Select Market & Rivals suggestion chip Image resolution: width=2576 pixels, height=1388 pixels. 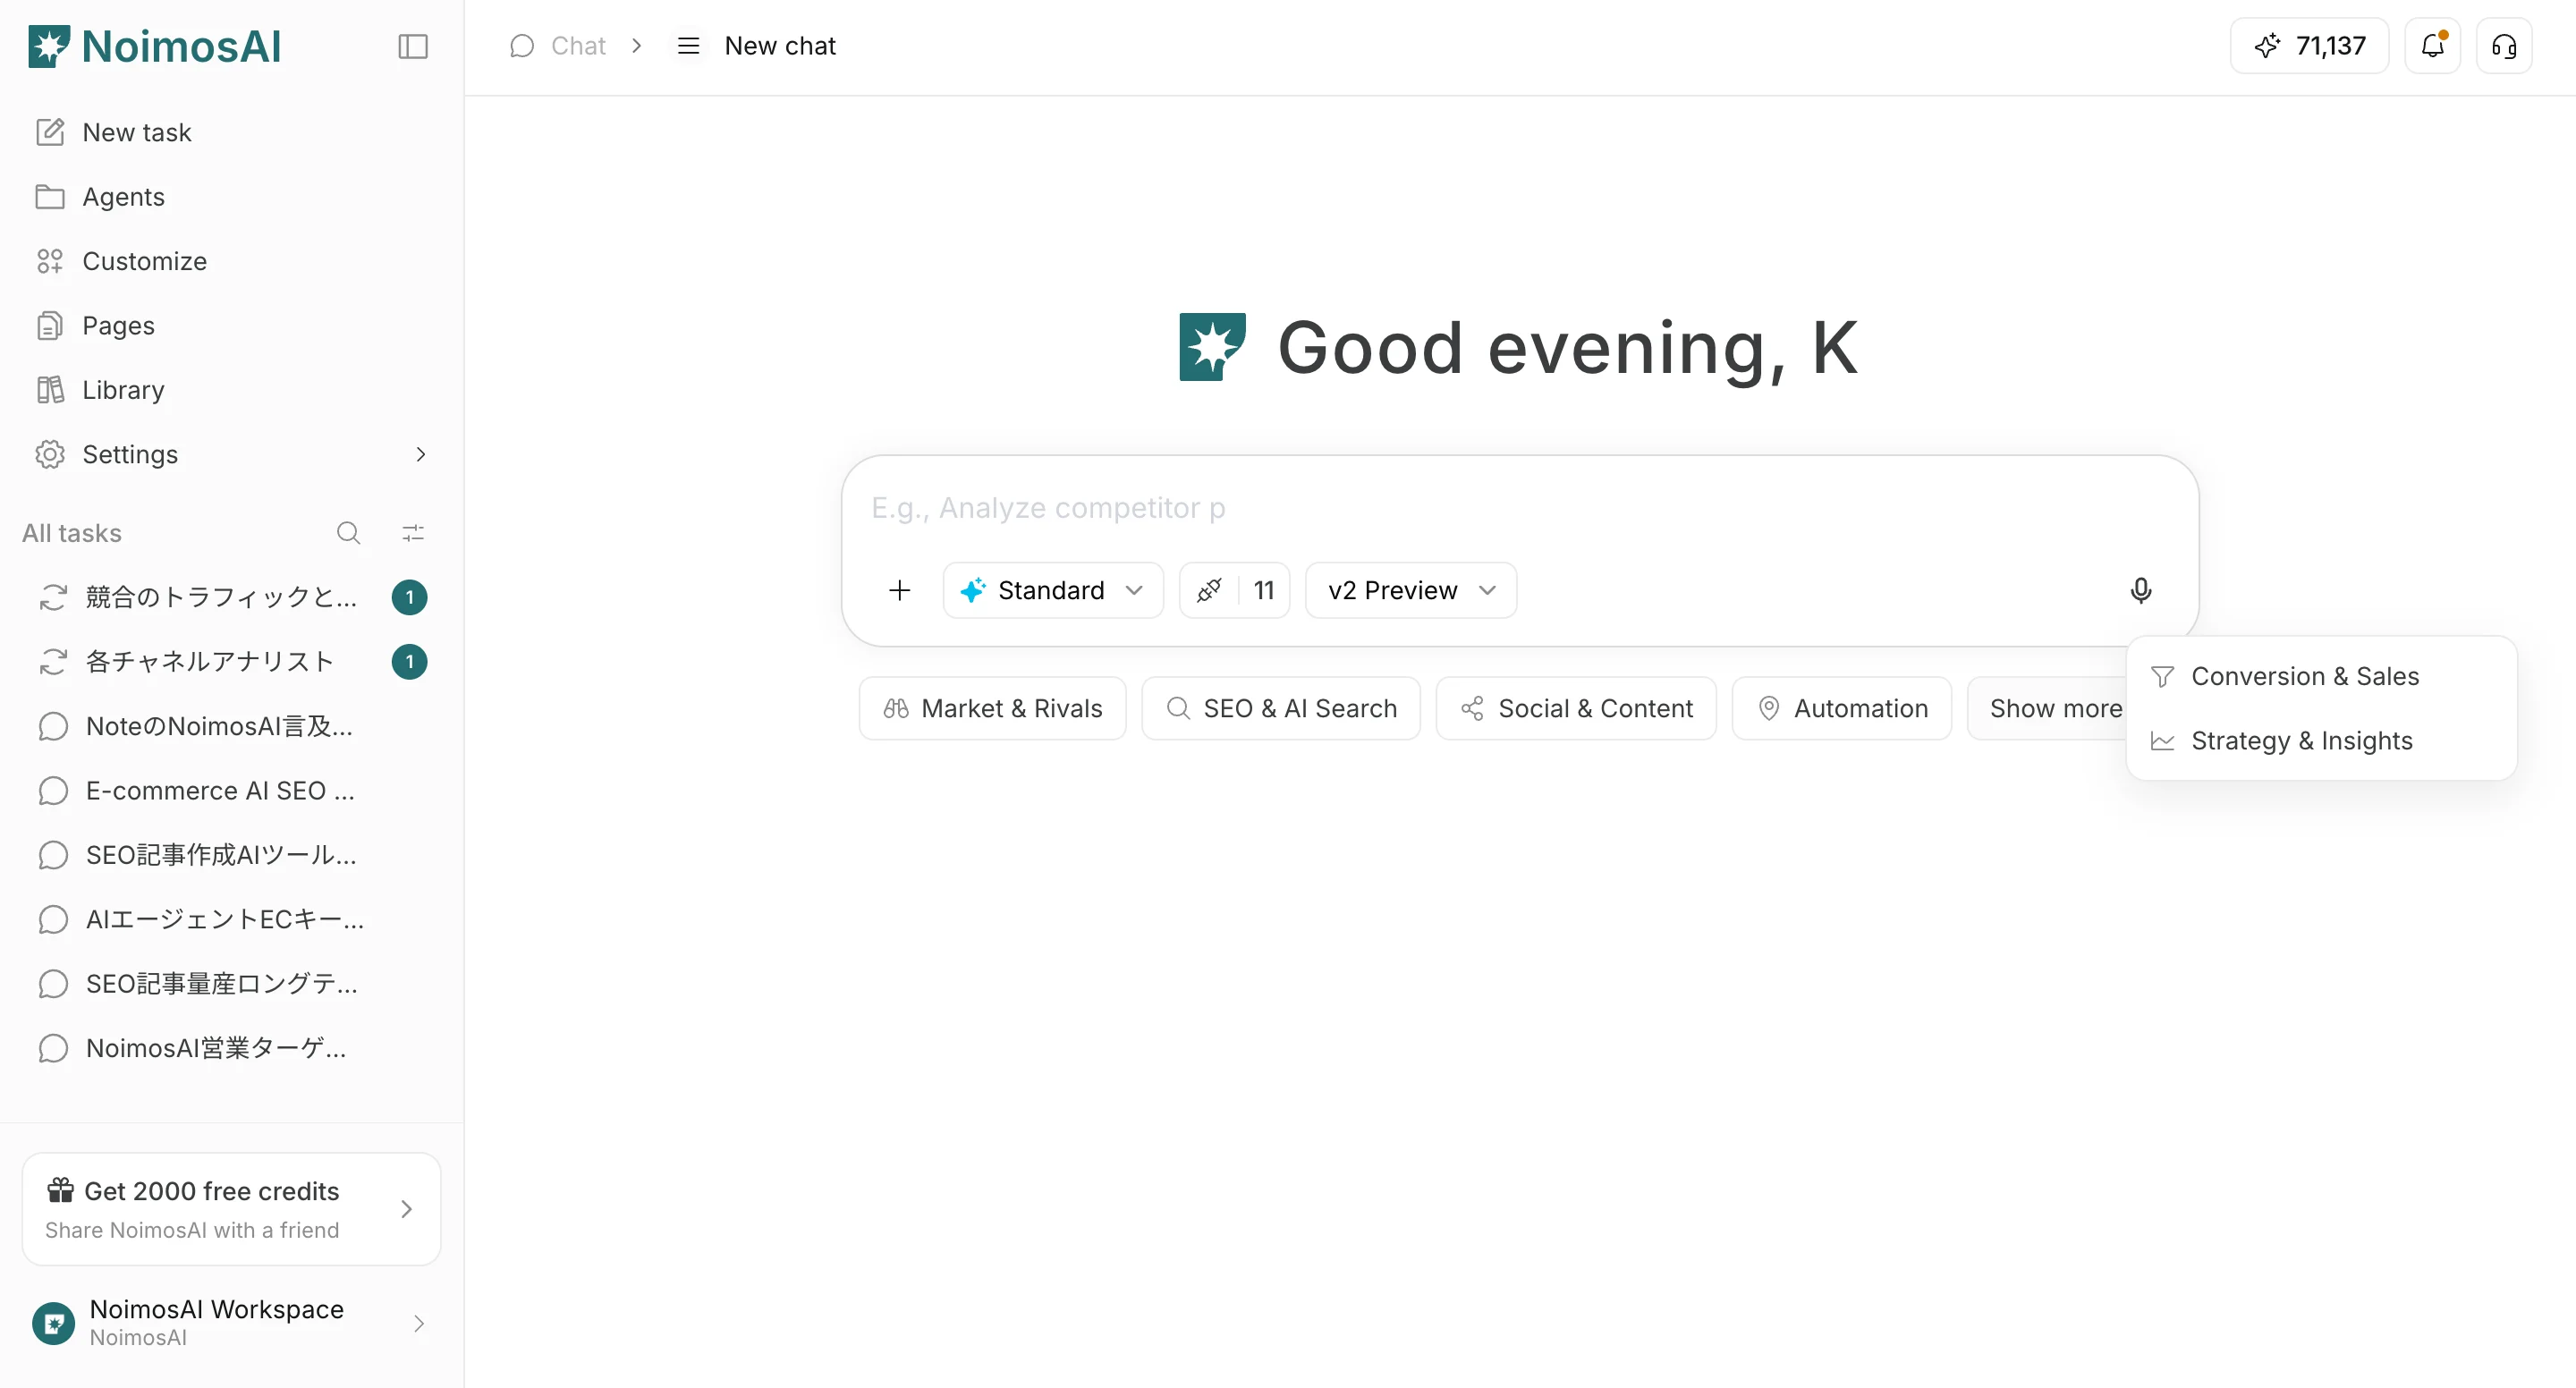click(x=993, y=708)
